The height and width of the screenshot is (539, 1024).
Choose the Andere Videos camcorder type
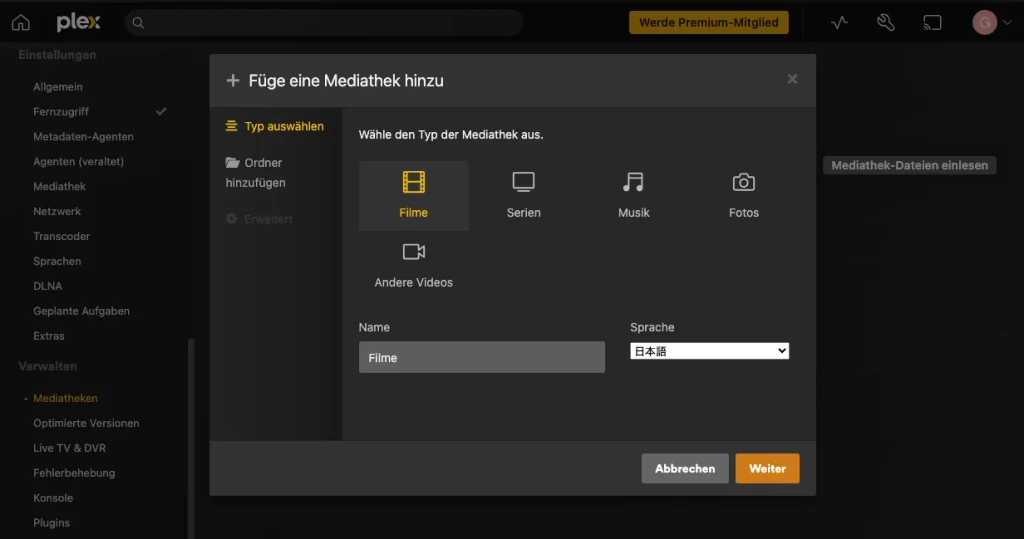pos(413,265)
